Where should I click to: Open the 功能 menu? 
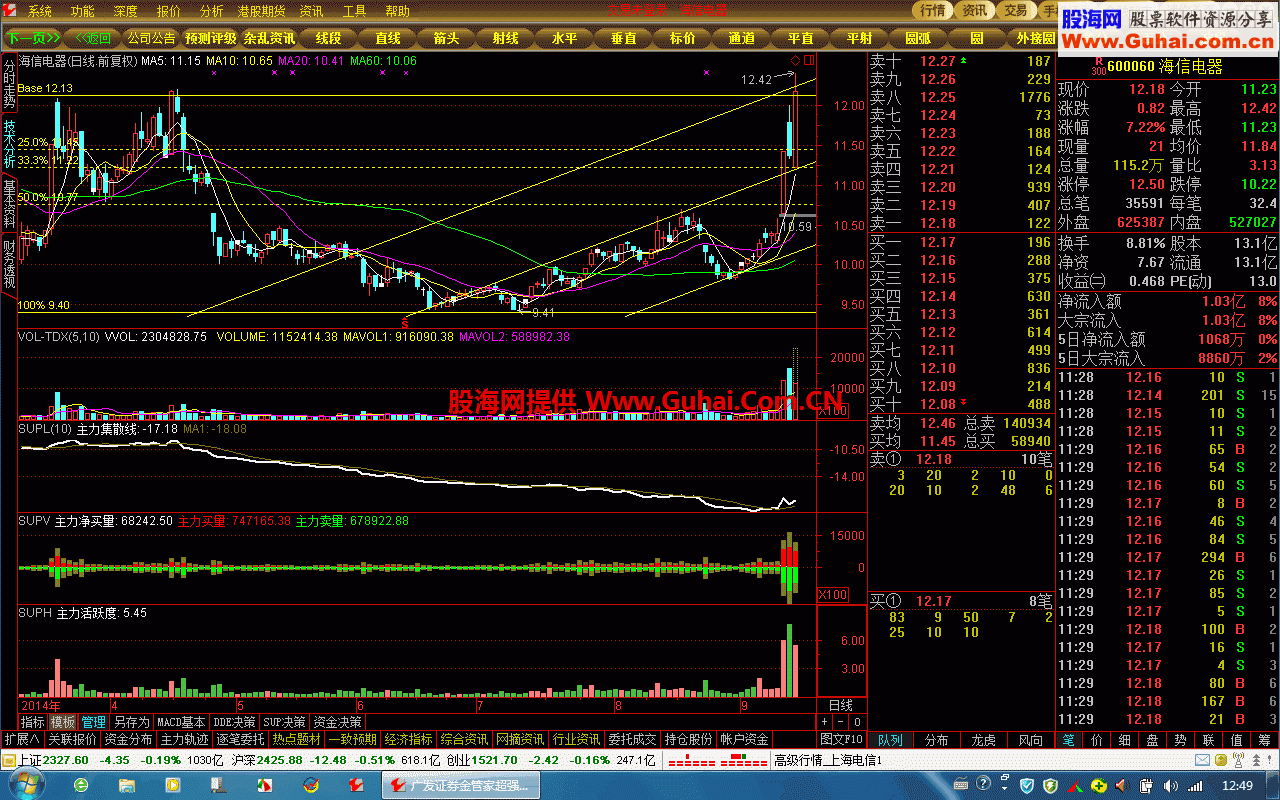click(82, 12)
